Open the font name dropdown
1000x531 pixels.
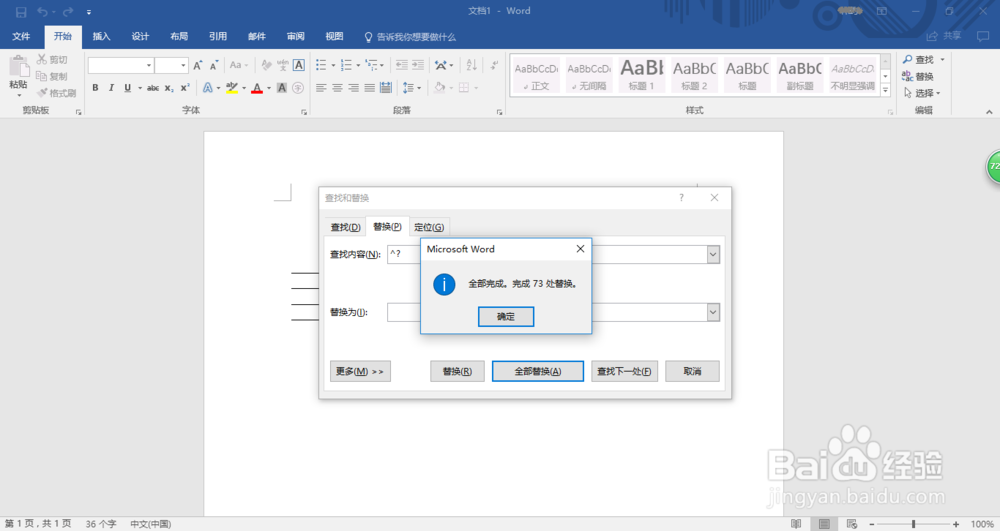[149, 65]
